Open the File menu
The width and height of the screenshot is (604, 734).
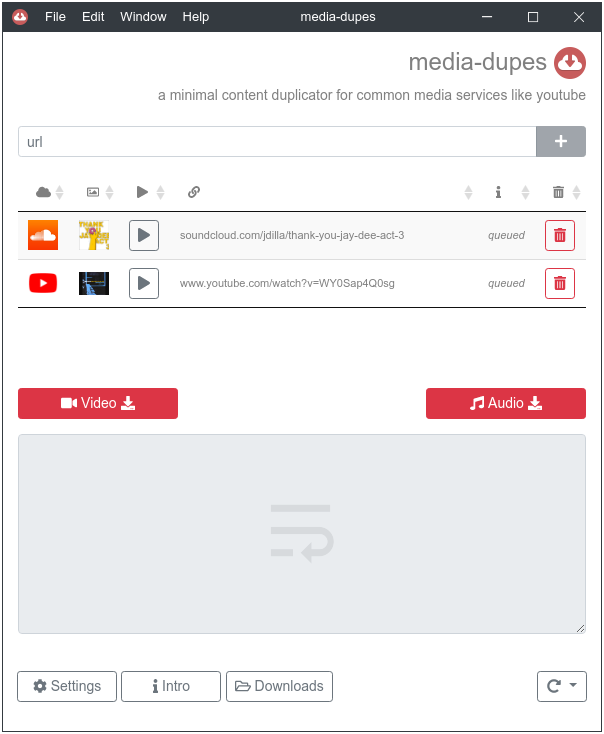pyautogui.click(x=55, y=17)
